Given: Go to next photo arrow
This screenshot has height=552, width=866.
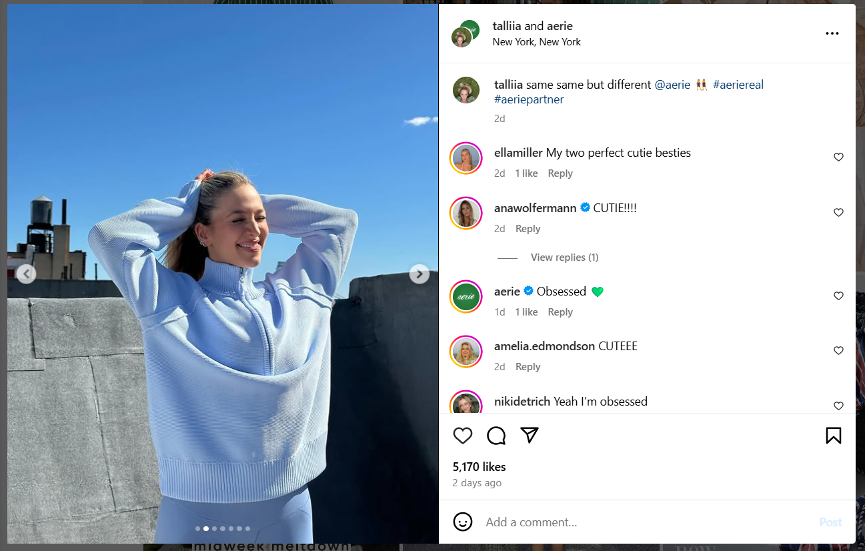Looking at the screenshot, I should [419, 274].
